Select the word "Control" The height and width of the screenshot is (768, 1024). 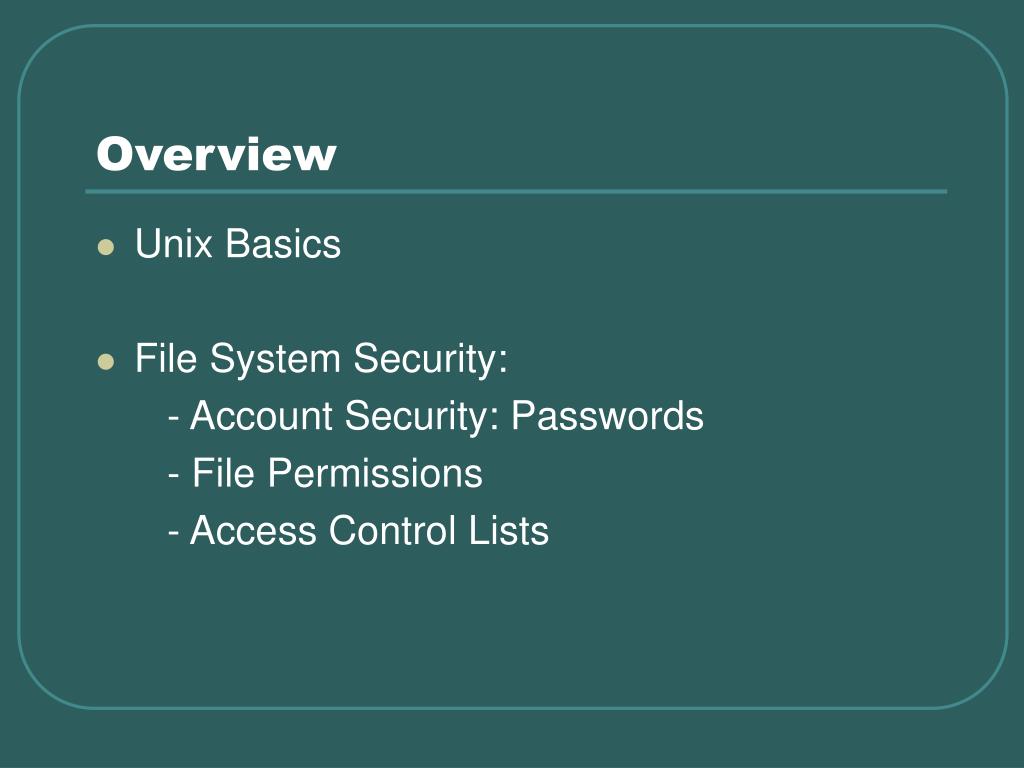click(x=392, y=530)
